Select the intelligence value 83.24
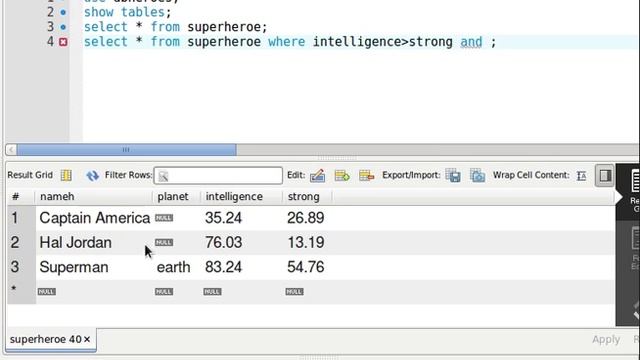This screenshot has height=360, width=640. pyautogui.click(x=223, y=267)
